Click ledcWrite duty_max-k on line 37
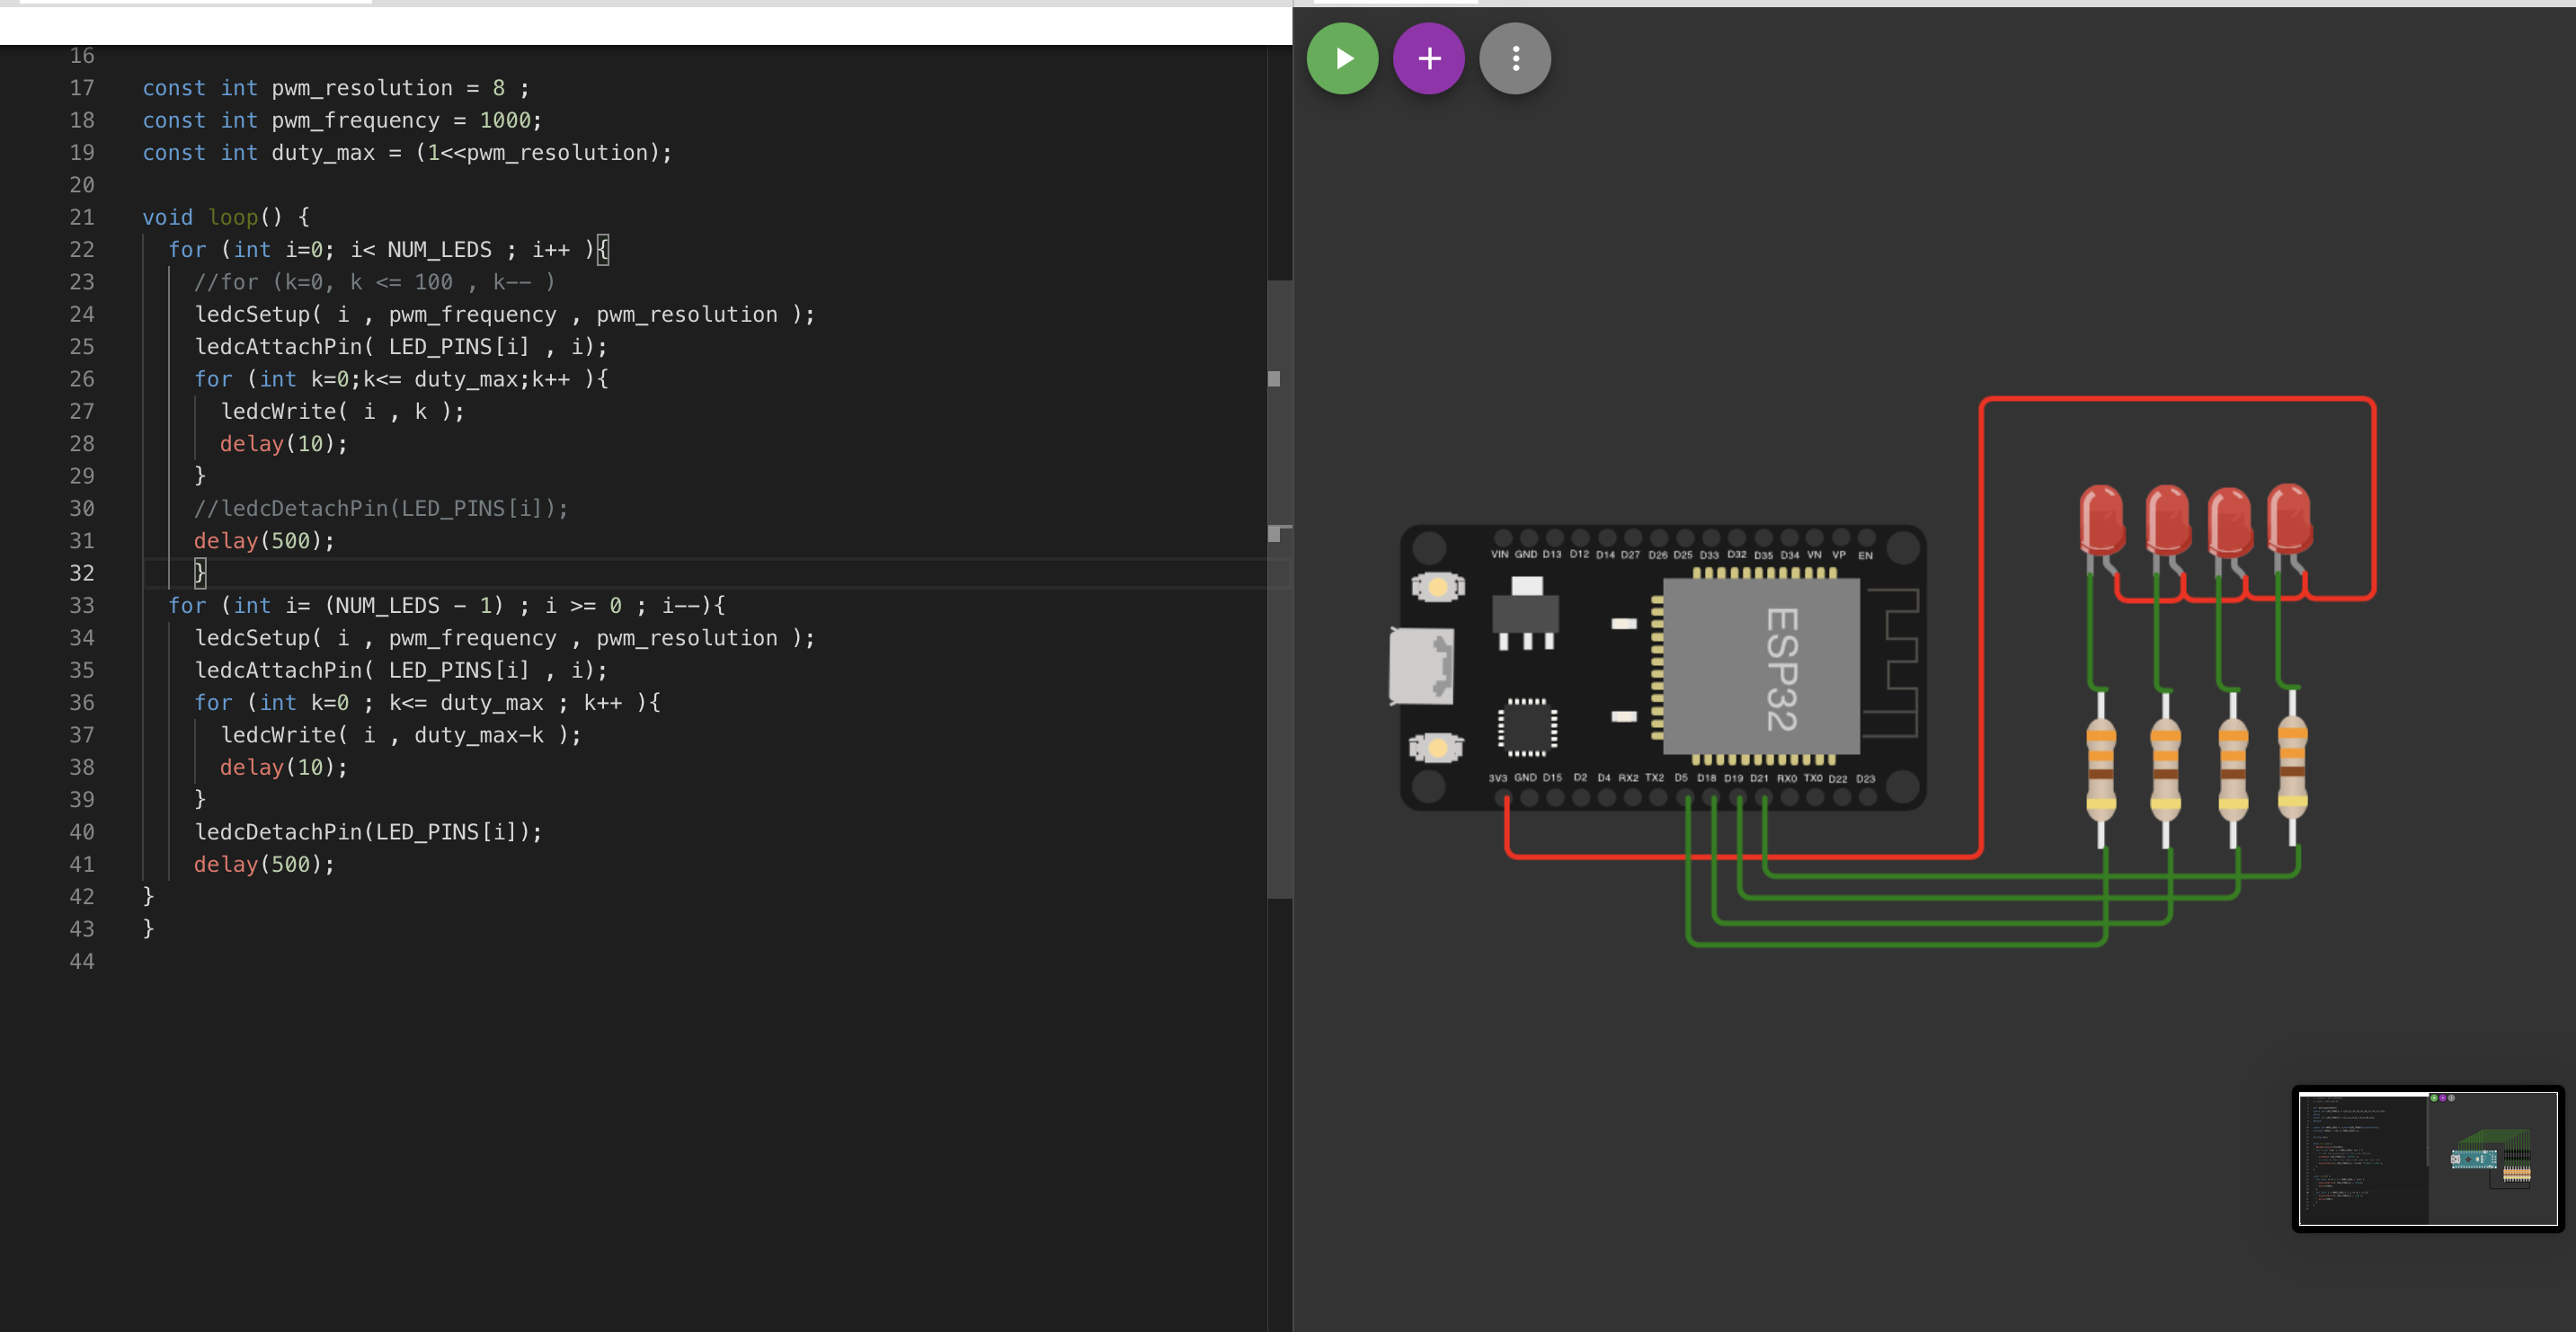The height and width of the screenshot is (1332, 2576). click(x=401, y=735)
